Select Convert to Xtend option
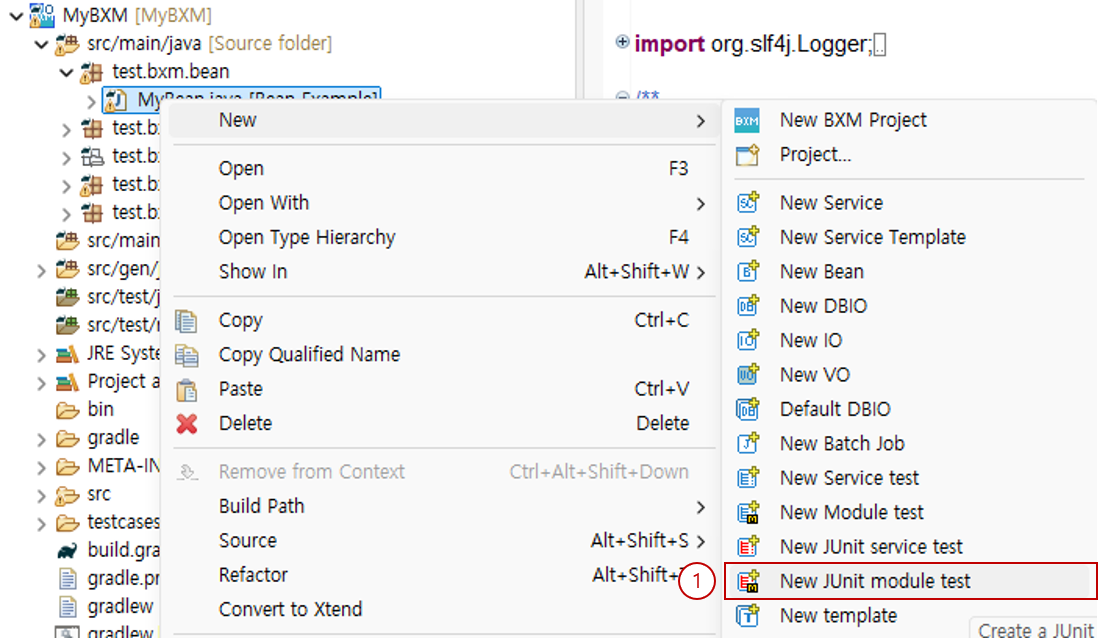This screenshot has height=638, width=1098. point(290,609)
